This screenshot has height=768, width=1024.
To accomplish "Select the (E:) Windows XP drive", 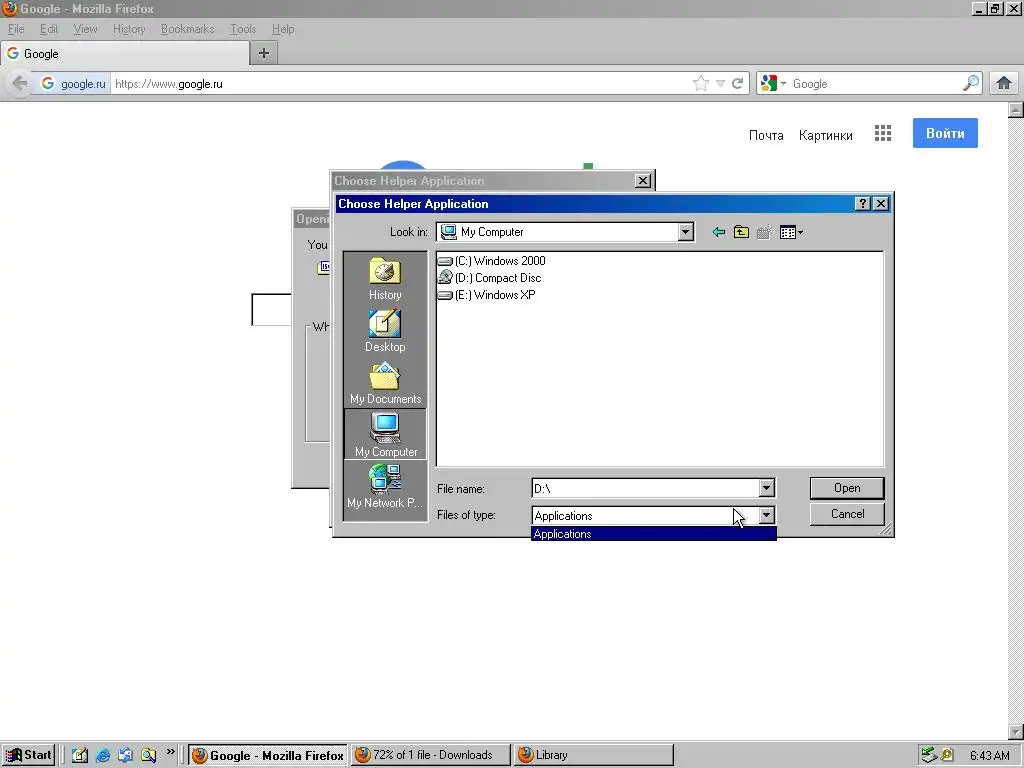I will pyautogui.click(x=487, y=295).
